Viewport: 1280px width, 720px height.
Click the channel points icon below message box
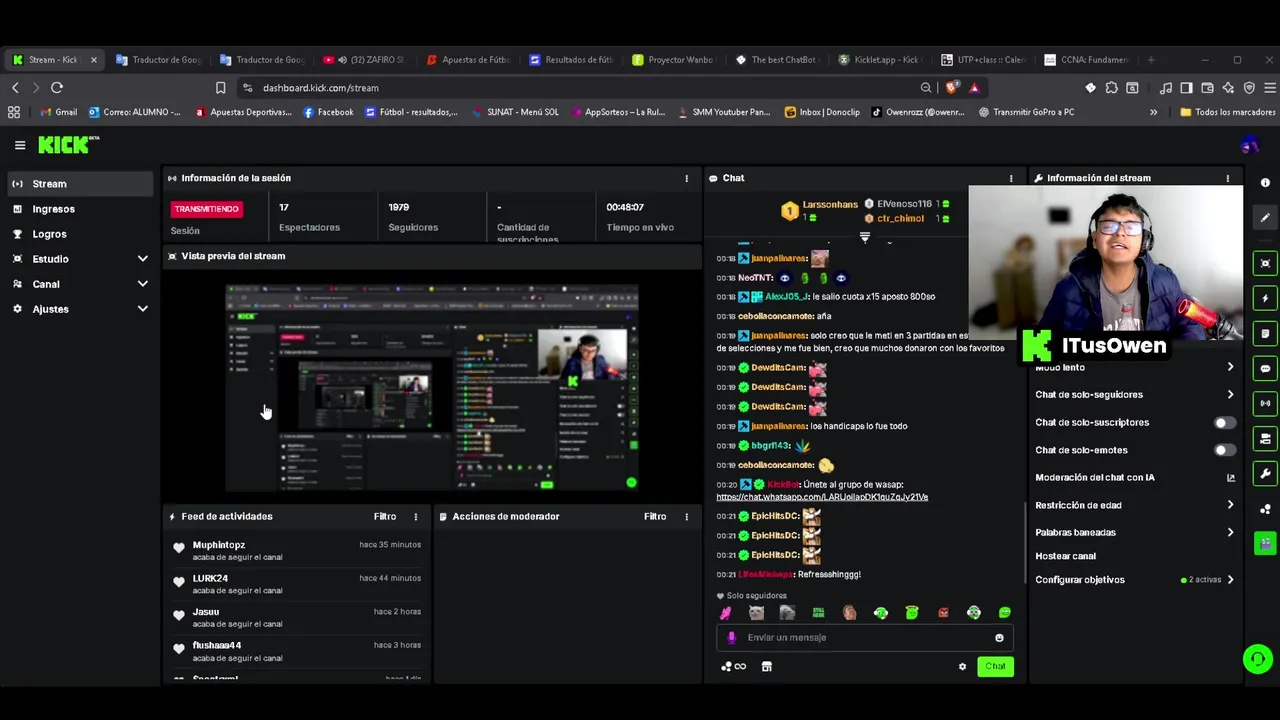733,666
